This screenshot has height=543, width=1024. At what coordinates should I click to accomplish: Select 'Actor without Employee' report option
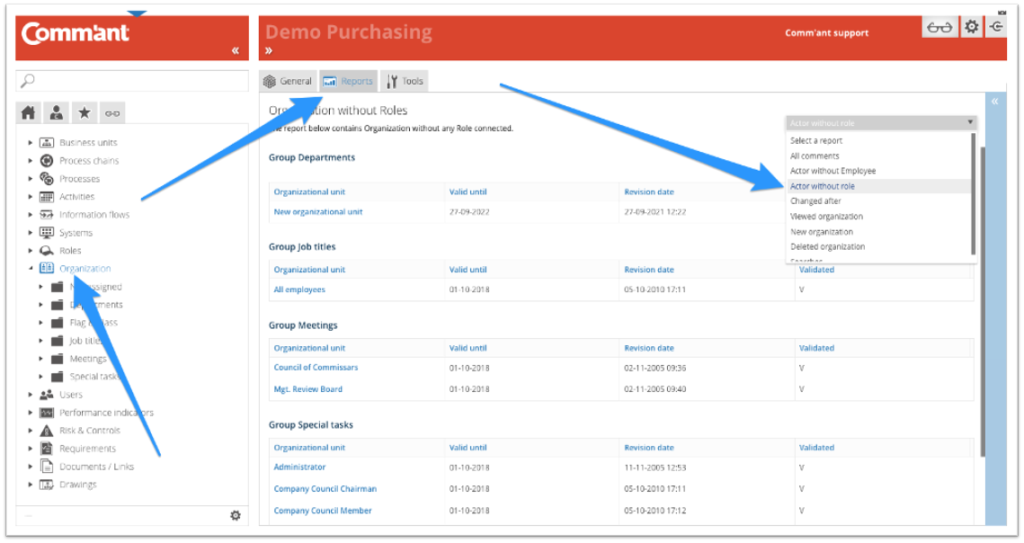833,171
